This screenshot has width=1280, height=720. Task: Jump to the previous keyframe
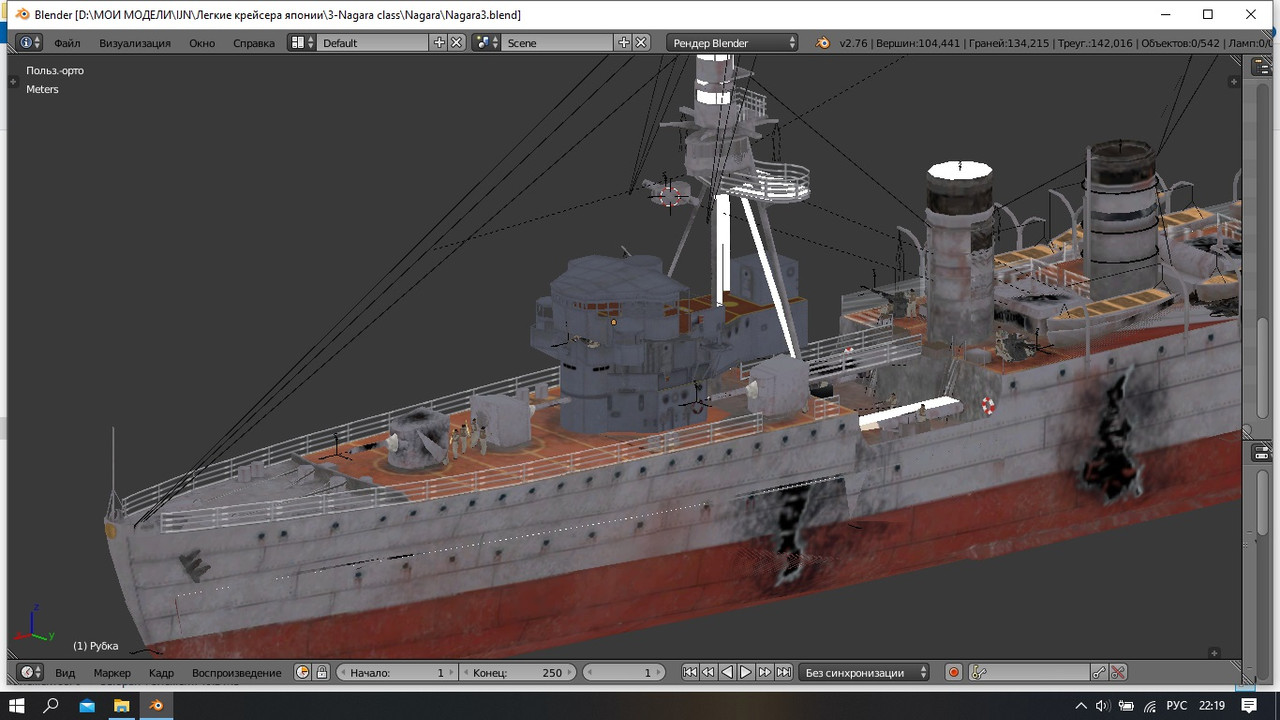tap(708, 673)
